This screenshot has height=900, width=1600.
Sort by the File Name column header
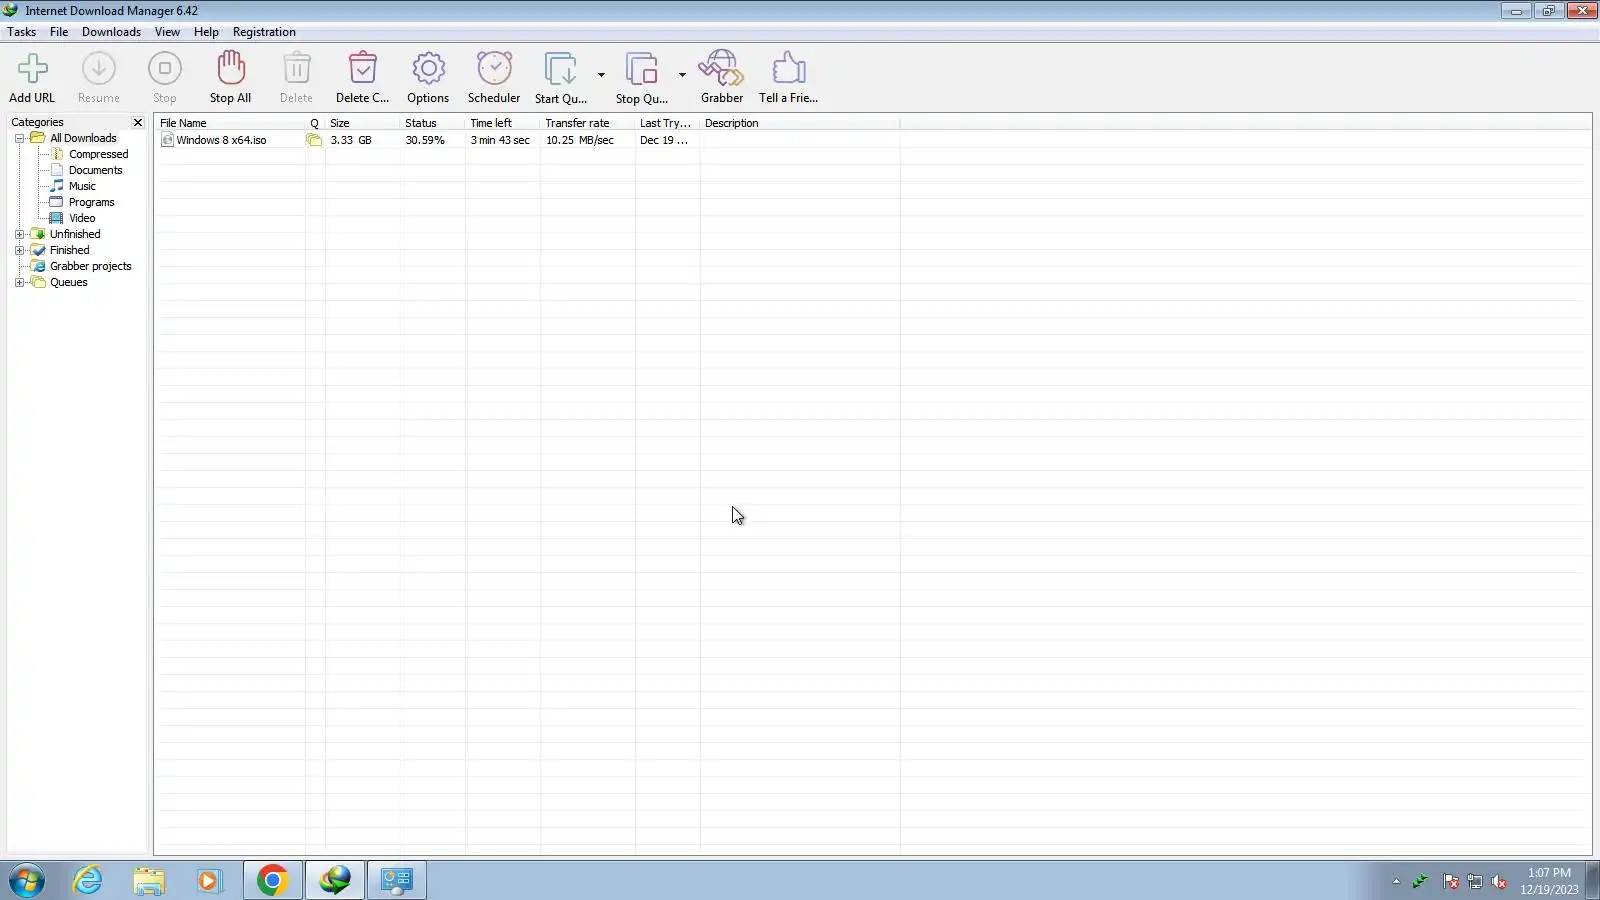tap(230, 123)
